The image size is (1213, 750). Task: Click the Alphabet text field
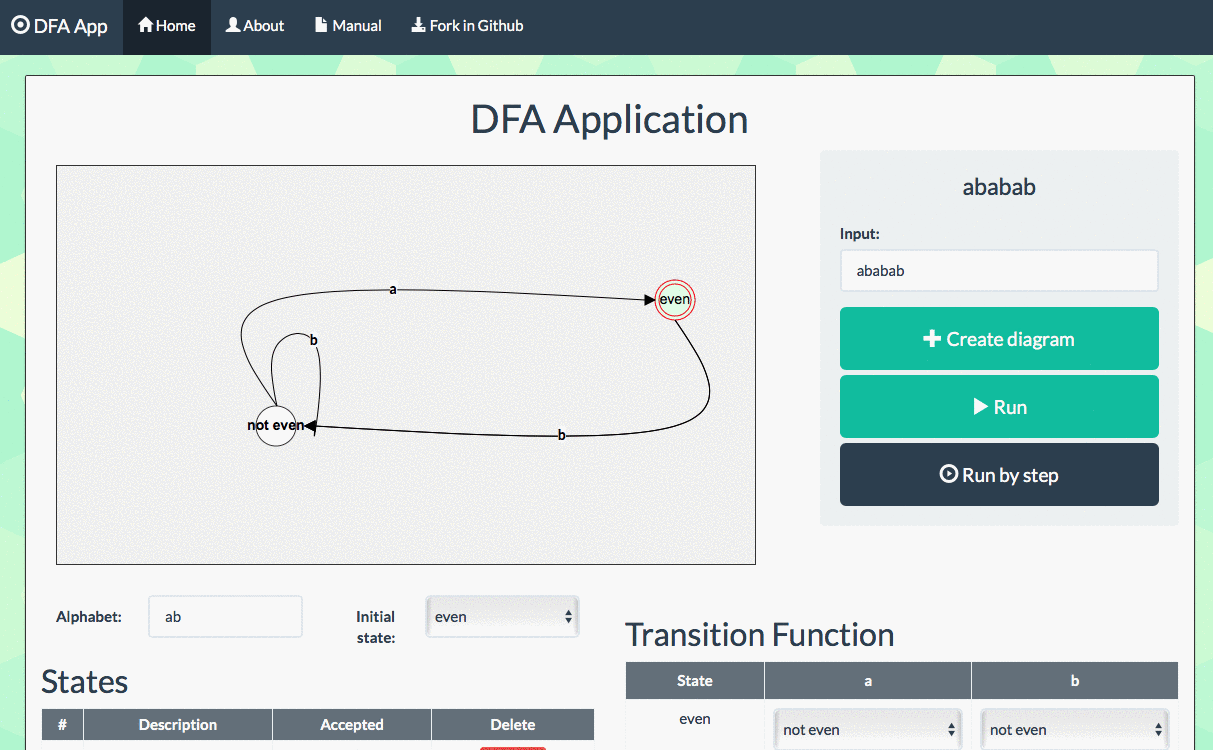click(225, 616)
